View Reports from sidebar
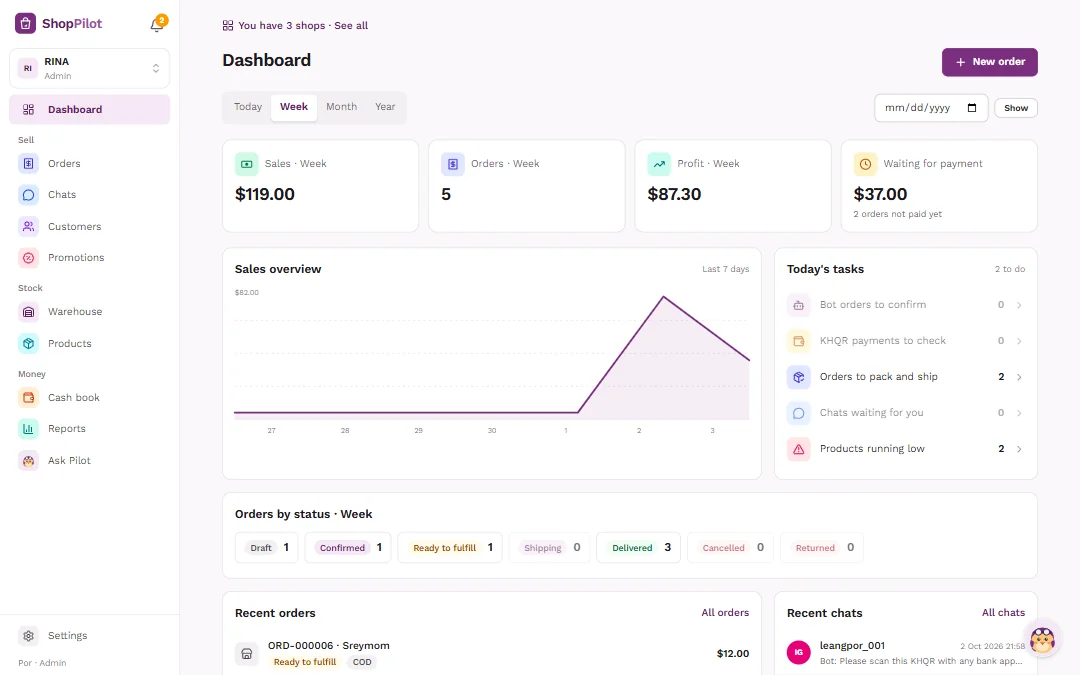Image resolution: width=1080 pixels, height=675 pixels. (90, 429)
